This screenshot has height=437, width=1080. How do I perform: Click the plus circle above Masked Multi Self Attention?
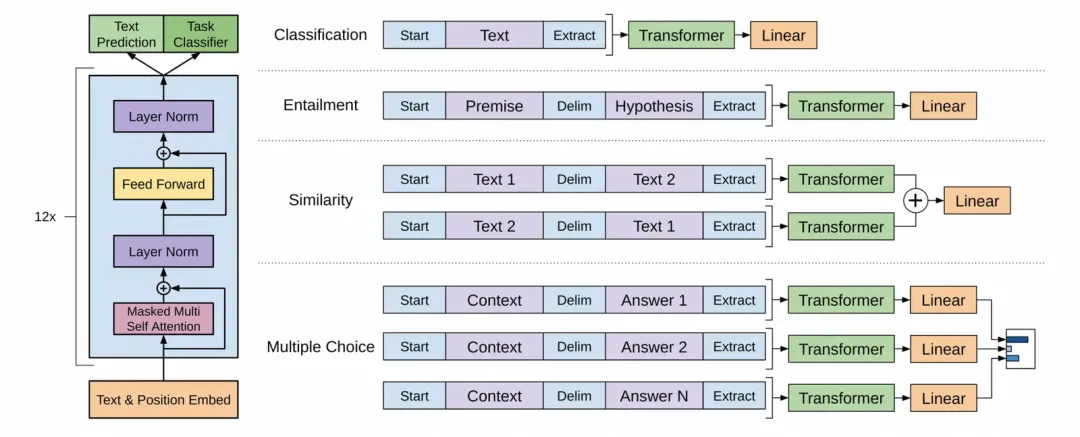pyautogui.click(x=164, y=288)
